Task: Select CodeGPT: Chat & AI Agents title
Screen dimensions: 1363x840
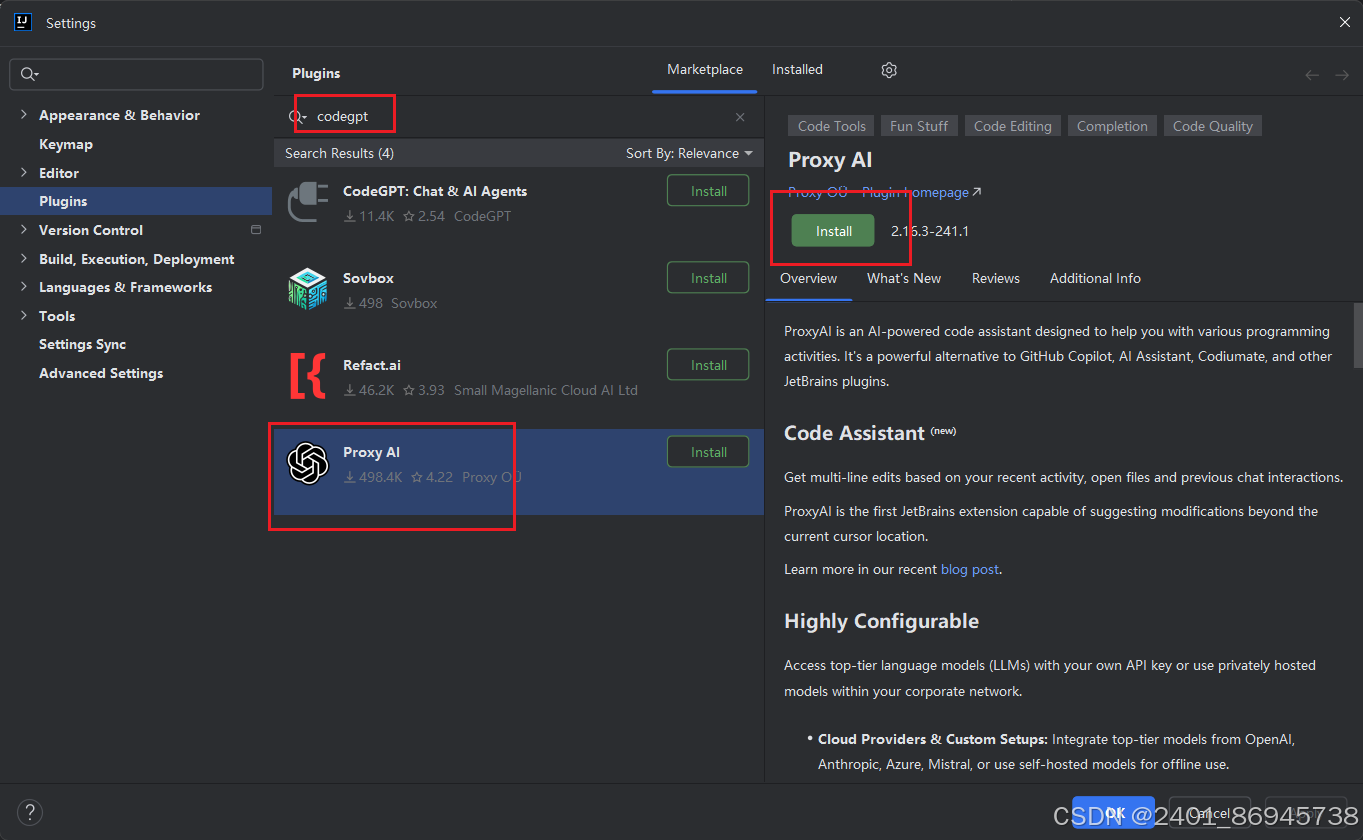Action: tap(435, 191)
